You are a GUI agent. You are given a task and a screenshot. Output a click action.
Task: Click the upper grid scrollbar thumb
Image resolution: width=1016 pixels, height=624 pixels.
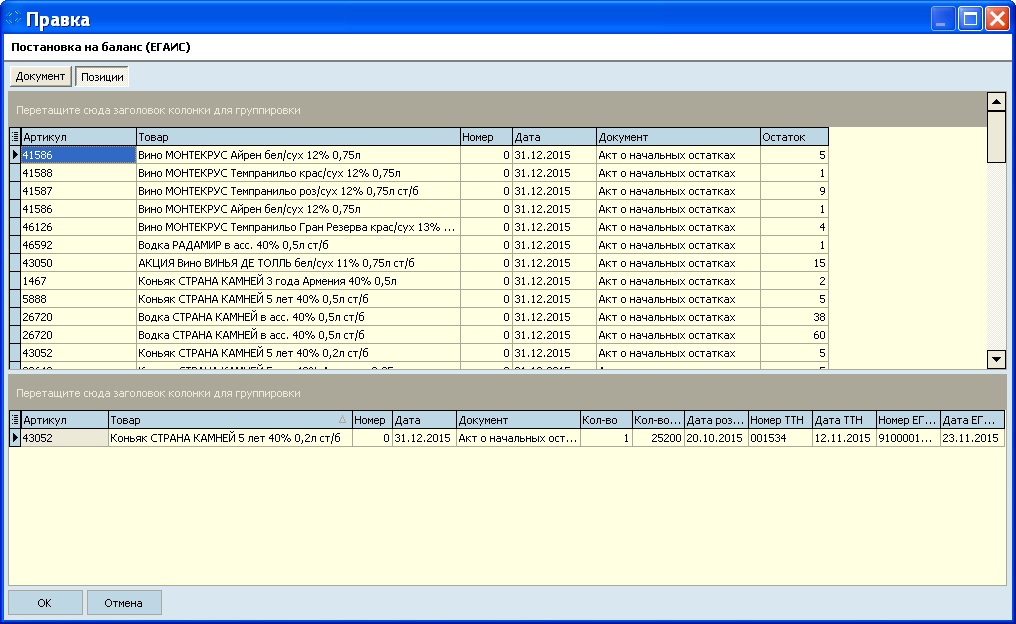tap(996, 137)
